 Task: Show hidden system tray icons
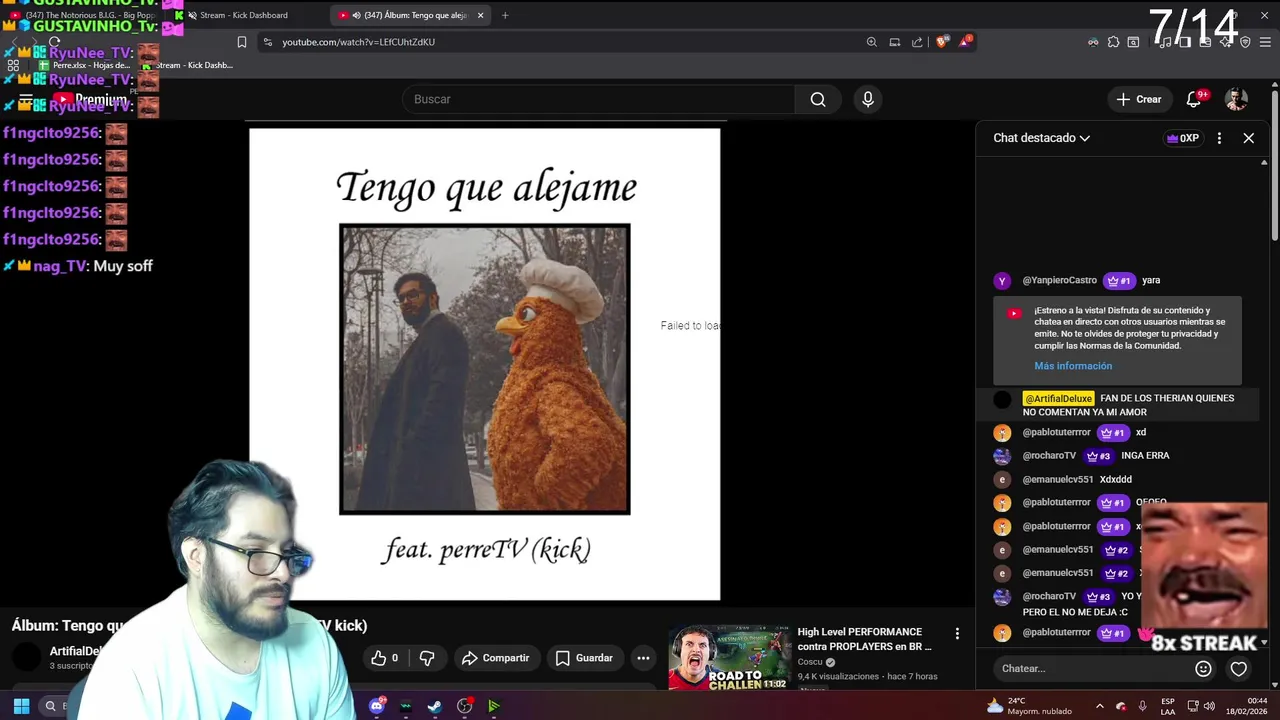tap(1099, 706)
